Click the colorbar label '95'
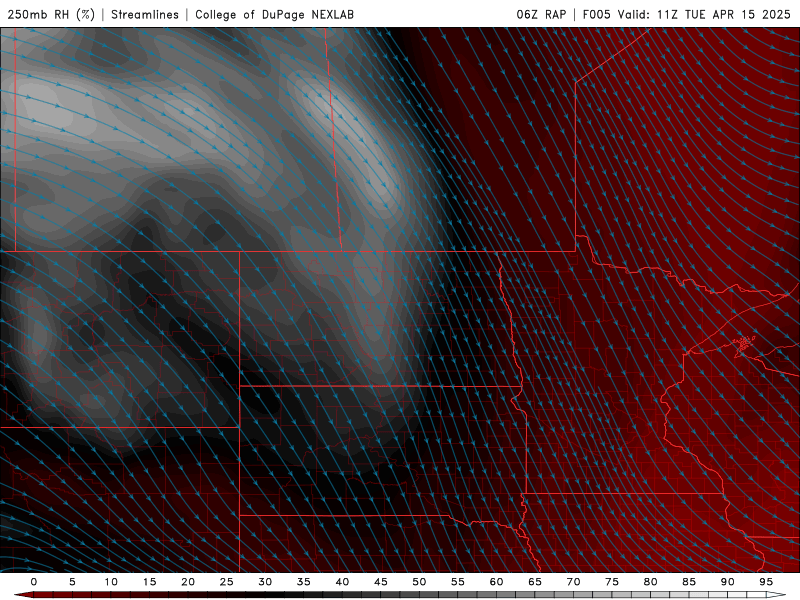The width and height of the screenshot is (800, 600). pyautogui.click(x=766, y=582)
